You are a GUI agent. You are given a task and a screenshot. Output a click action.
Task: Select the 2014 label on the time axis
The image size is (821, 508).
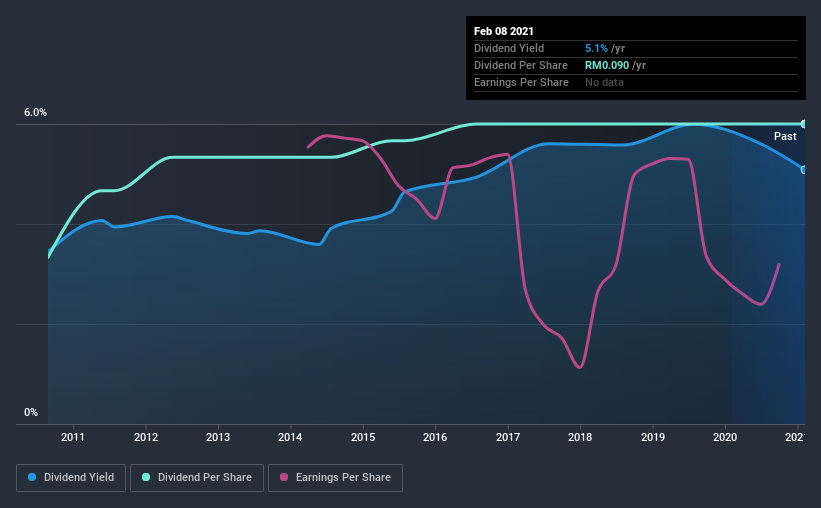tap(290, 437)
